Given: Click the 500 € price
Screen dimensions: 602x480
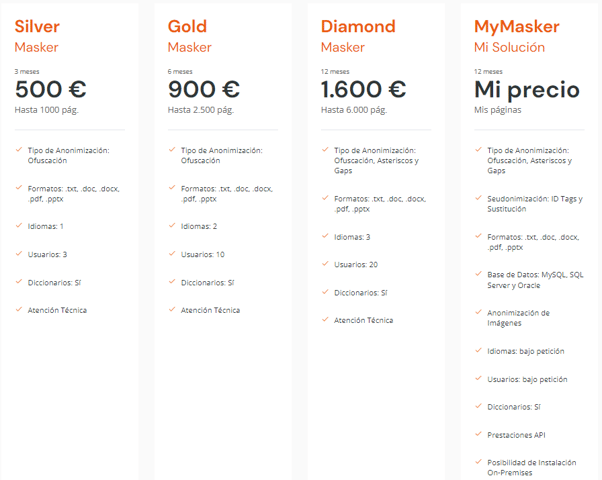Looking at the screenshot, I should 50,89.
